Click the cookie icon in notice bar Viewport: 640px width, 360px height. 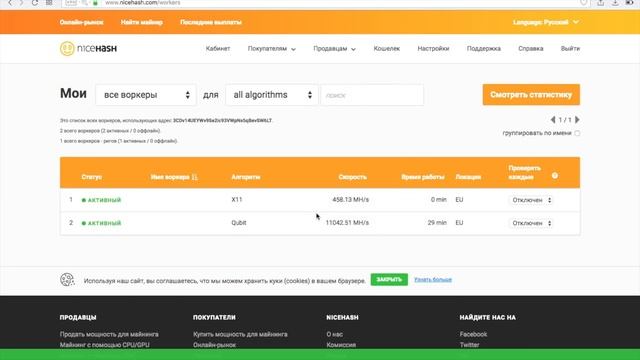click(x=67, y=280)
